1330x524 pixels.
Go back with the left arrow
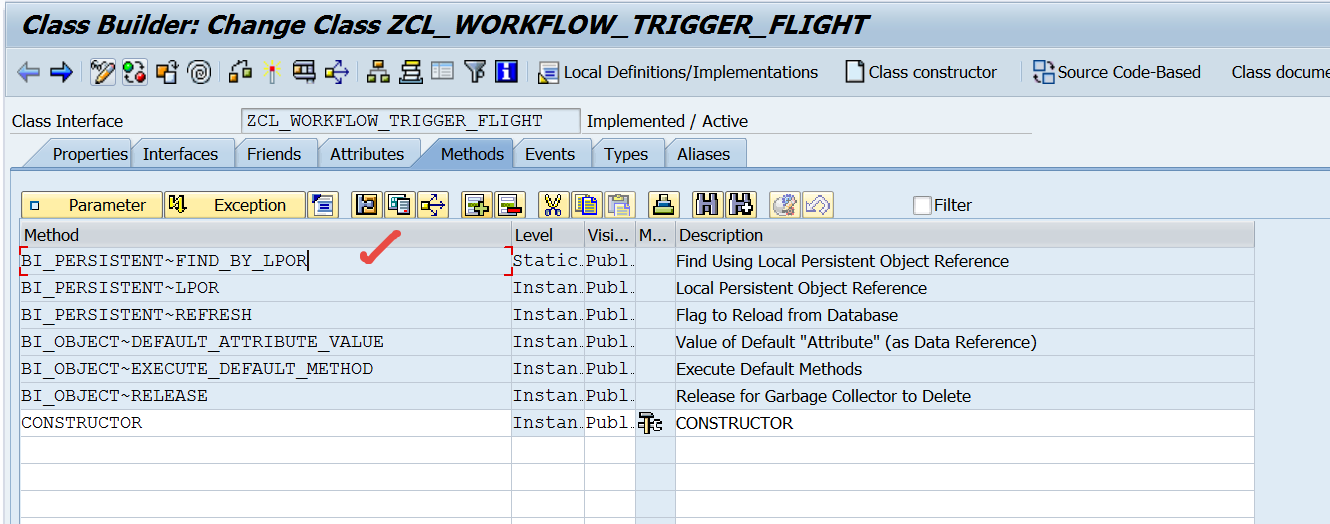click(29, 72)
